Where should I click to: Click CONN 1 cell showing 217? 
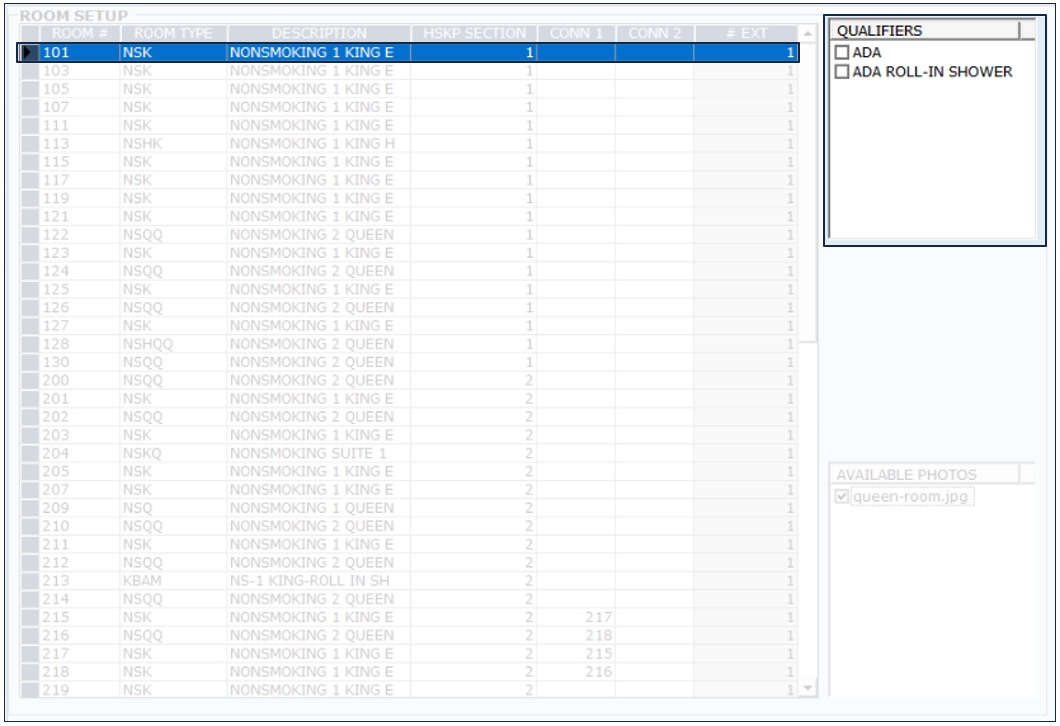[576, 617]
